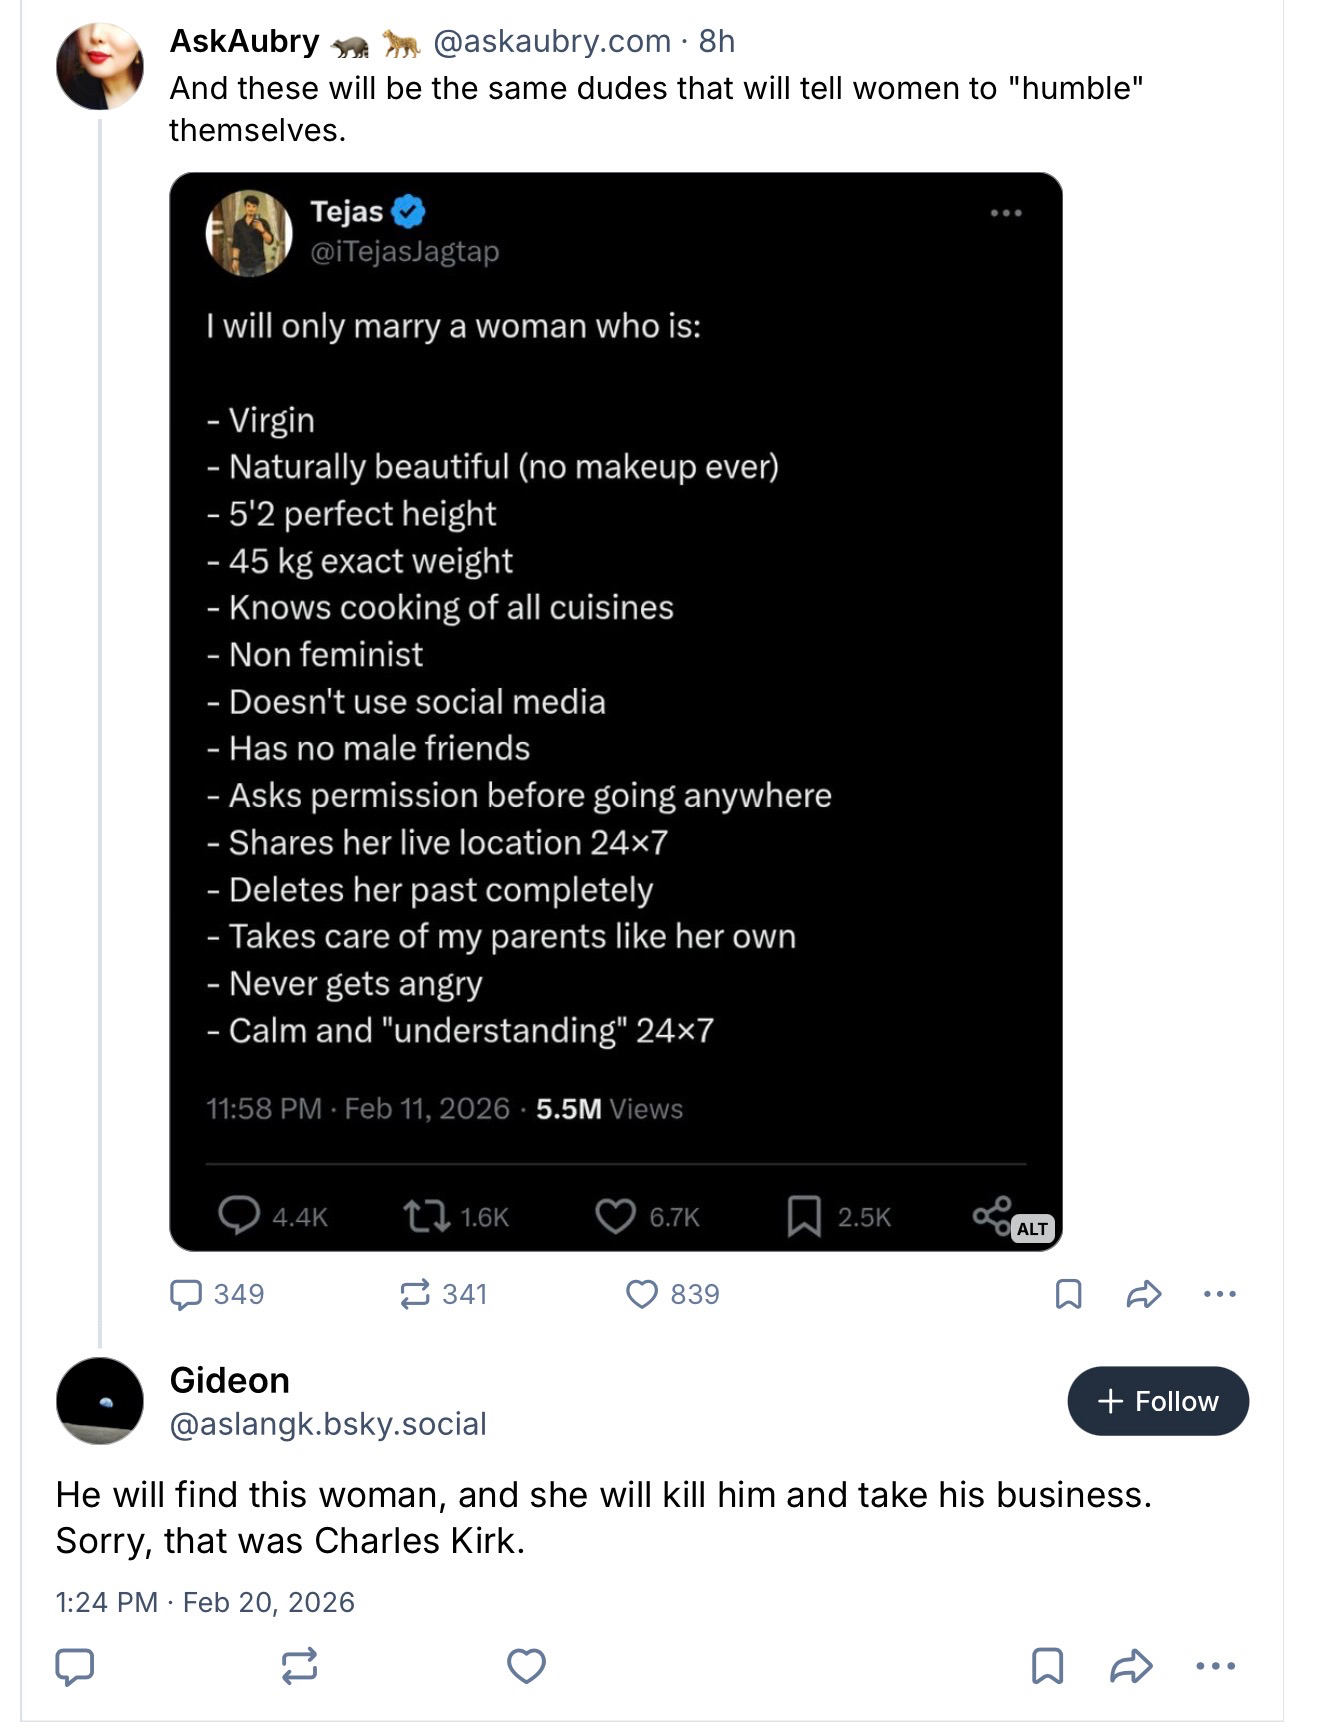The width and height of the screenshot is (1327, 1722).
Task: Open AskAubry's profile avatar
Action: [x=100, y=67]
